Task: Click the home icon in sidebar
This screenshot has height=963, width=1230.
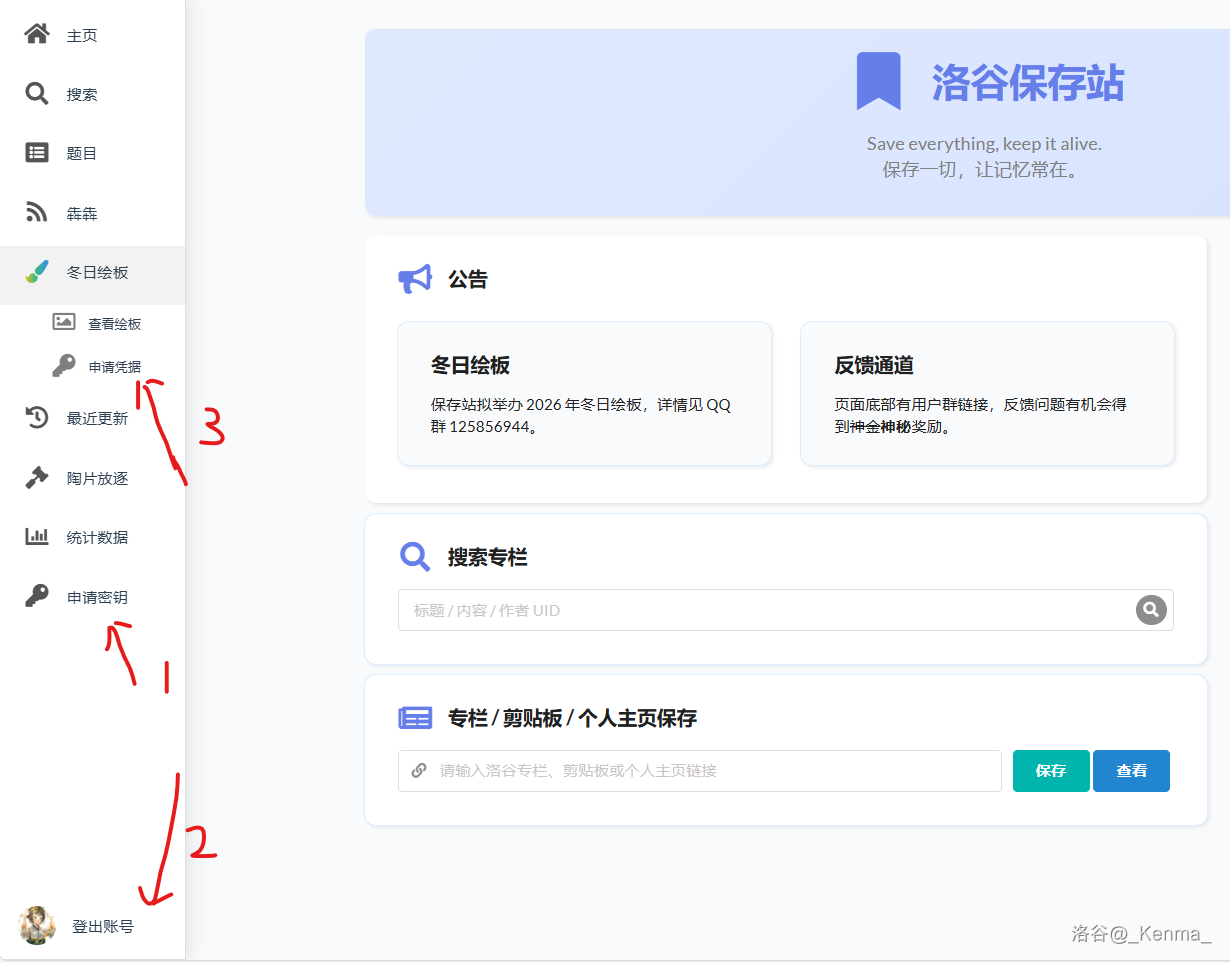Action: [37, 35]
